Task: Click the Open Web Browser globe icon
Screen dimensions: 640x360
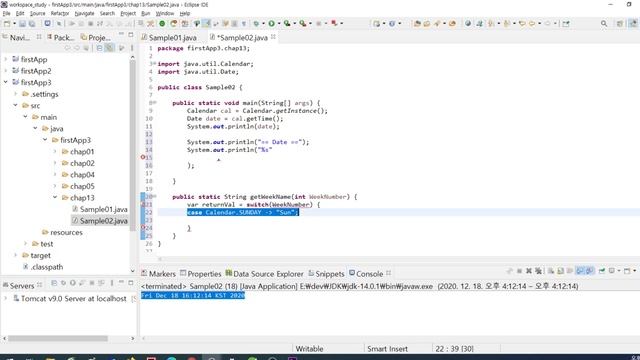Action: [x=468, y=24]
